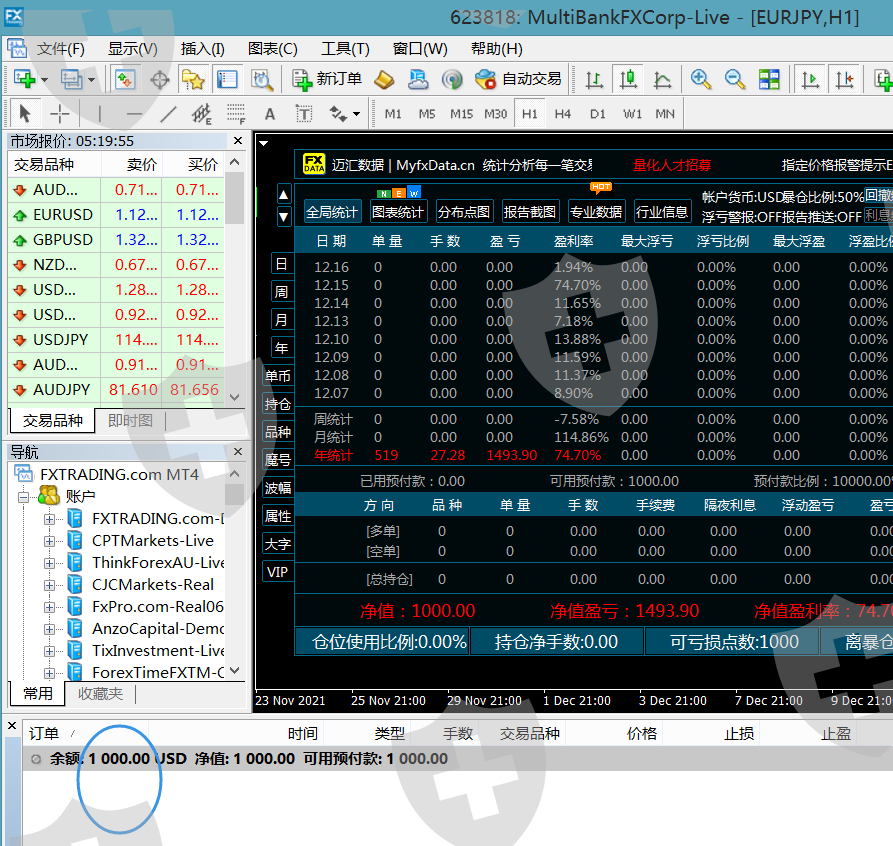Switch timeframe to D1
This screenshot has height=846, width=893.
(x=597, y=114)
